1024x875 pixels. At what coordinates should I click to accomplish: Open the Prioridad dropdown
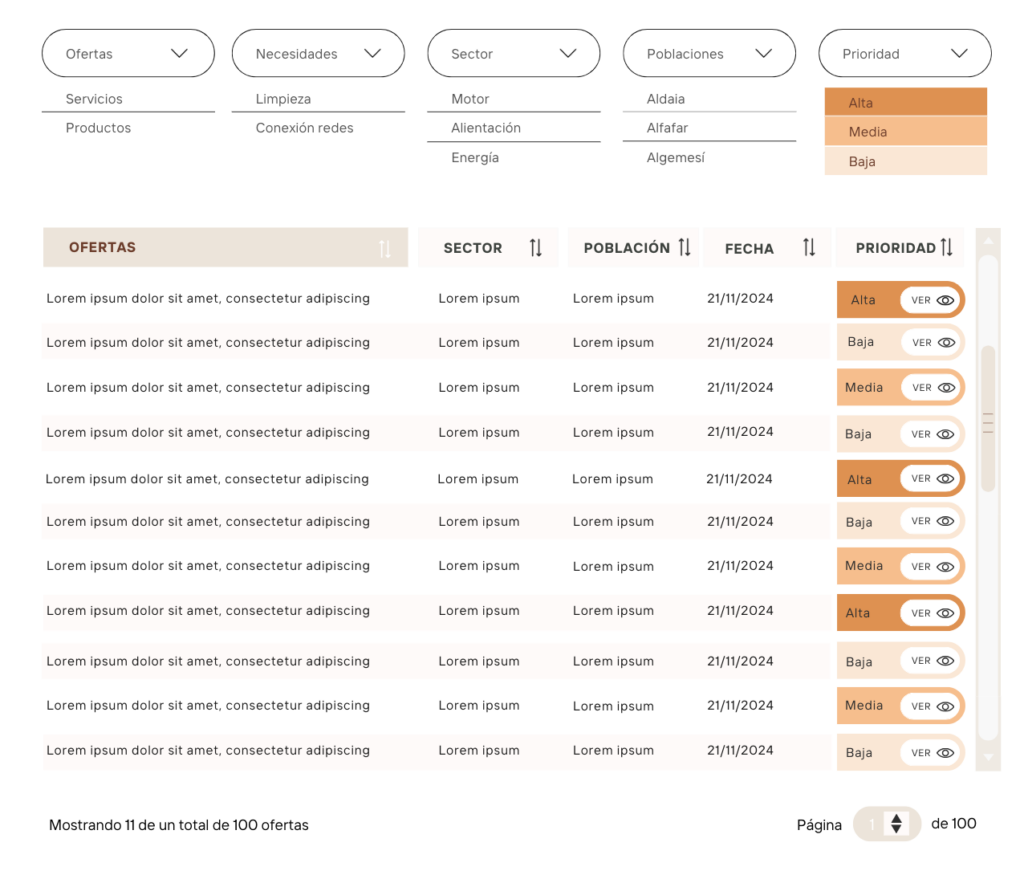pos(904,54)
